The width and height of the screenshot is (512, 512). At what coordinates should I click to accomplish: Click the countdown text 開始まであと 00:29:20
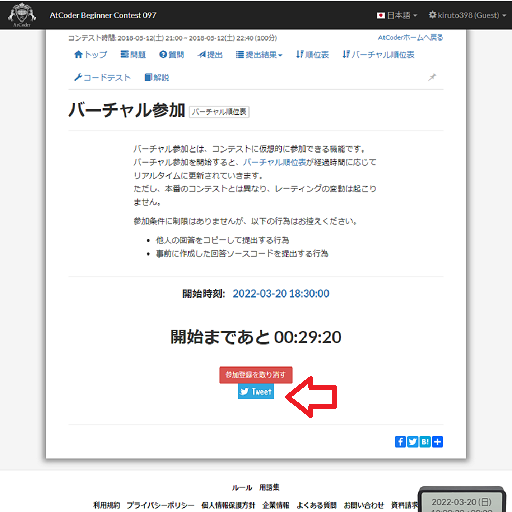tap(256, 337)
